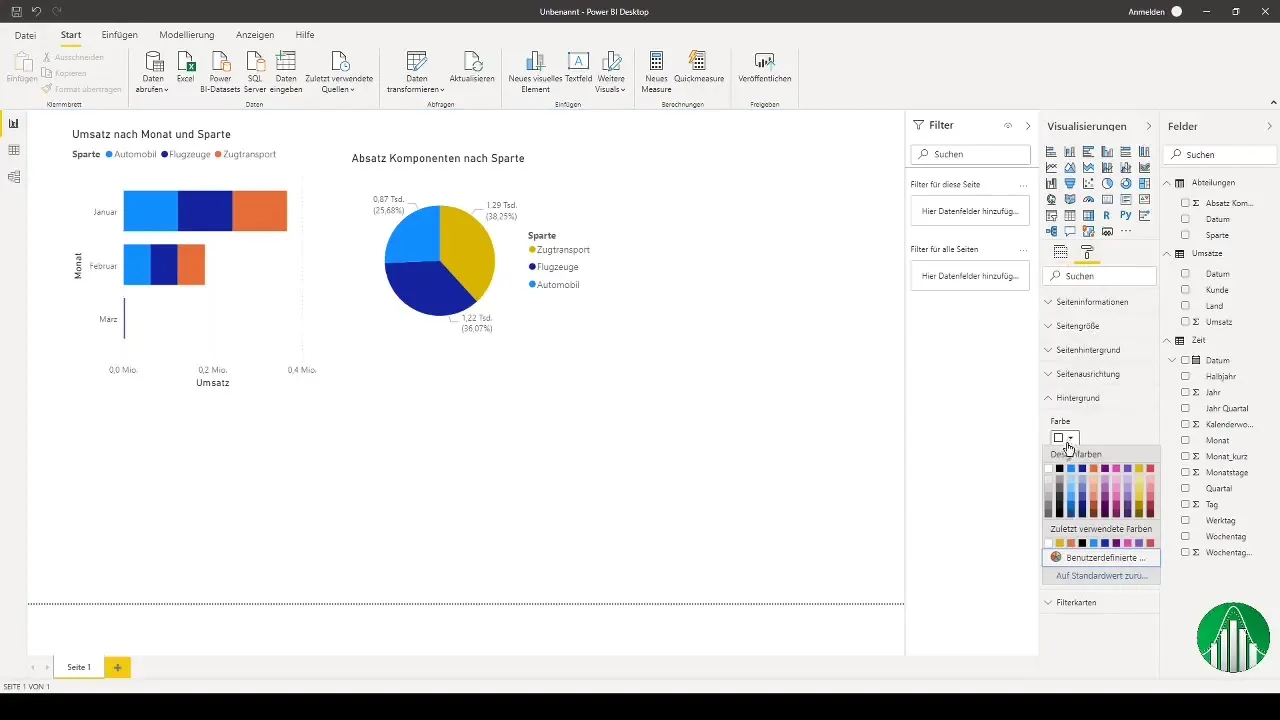1280x720 pixels.
Task: Switch to the Modellierung ribbon tab
Action: click(x=187, y=35)
